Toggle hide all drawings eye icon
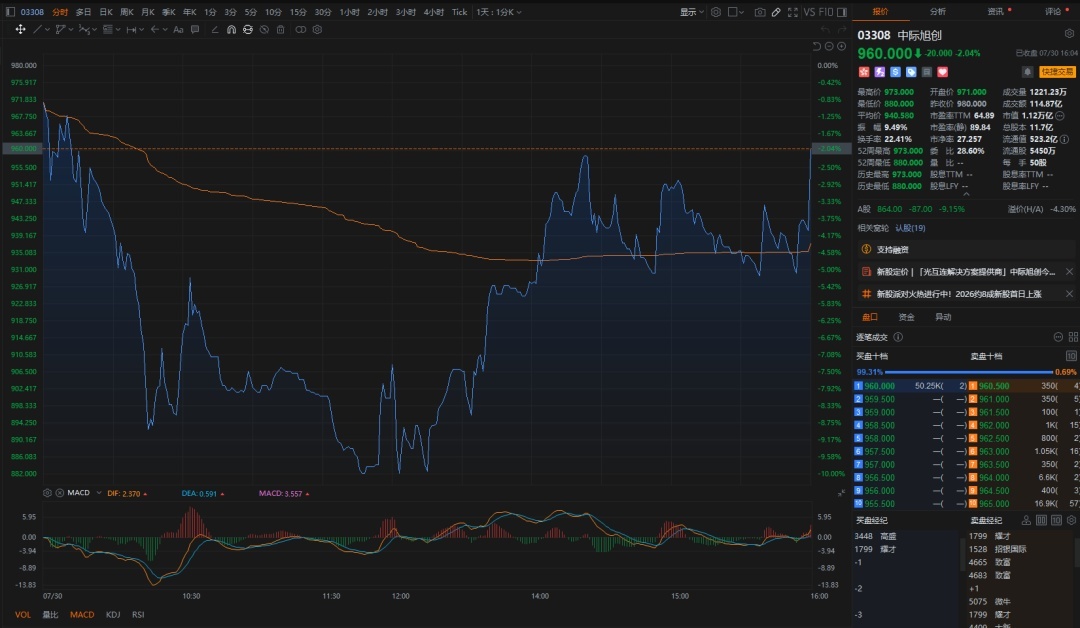This screenshot has height=628, width=1080. [x=264, y=30]
